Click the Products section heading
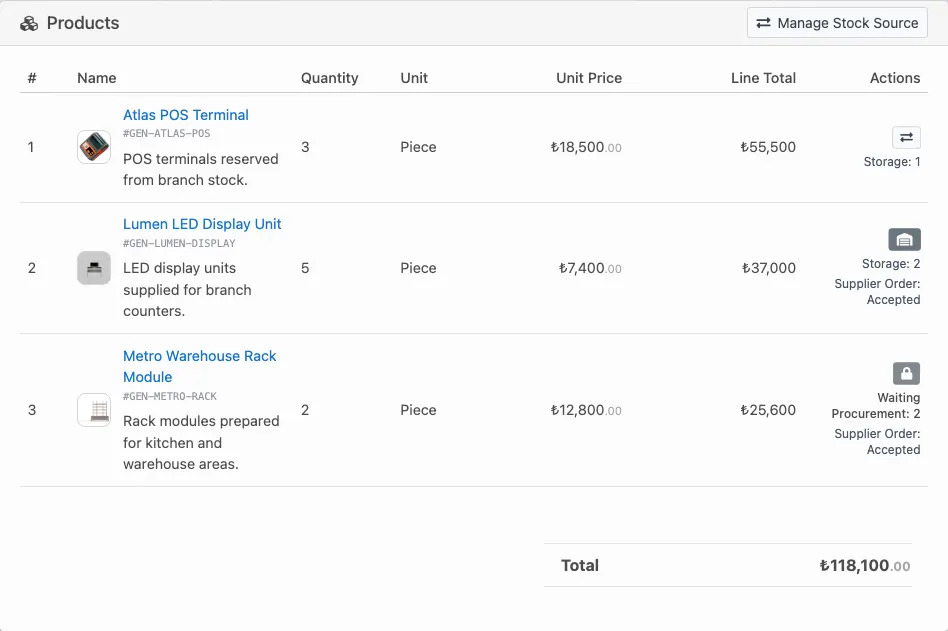Screen dimensions: 948x631 (83, 23)
